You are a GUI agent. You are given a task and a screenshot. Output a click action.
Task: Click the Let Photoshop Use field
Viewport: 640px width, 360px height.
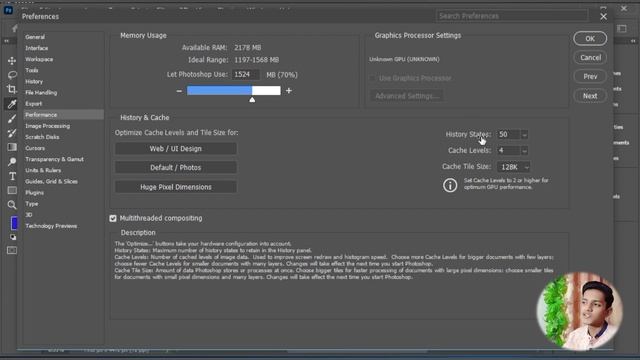click(x=245, y=75)
